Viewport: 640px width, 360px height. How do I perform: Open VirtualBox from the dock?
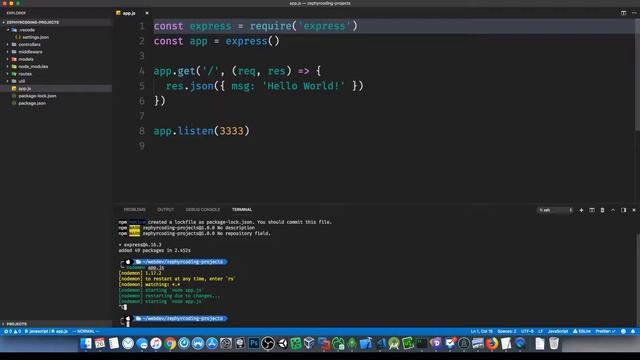[309, 344]
